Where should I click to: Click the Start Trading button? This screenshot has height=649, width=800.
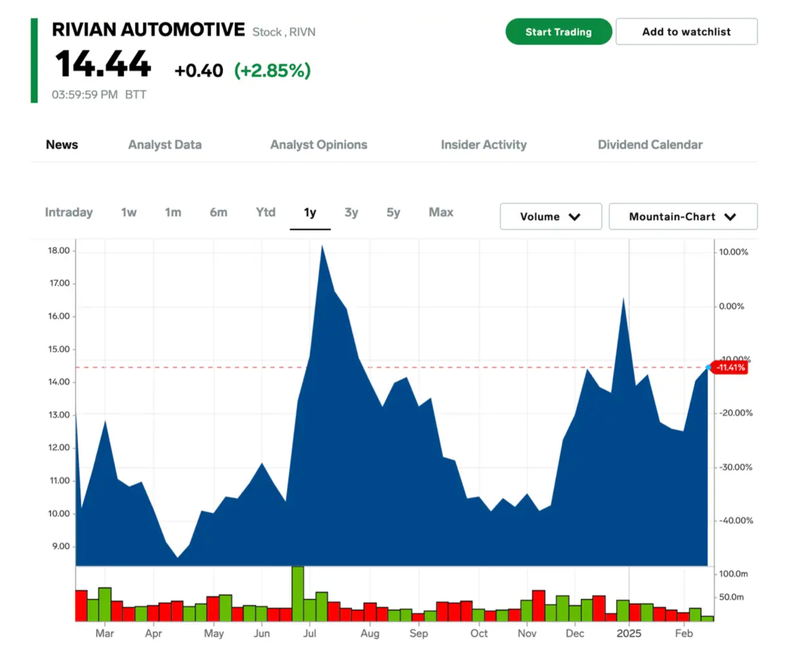click(558, 32)
